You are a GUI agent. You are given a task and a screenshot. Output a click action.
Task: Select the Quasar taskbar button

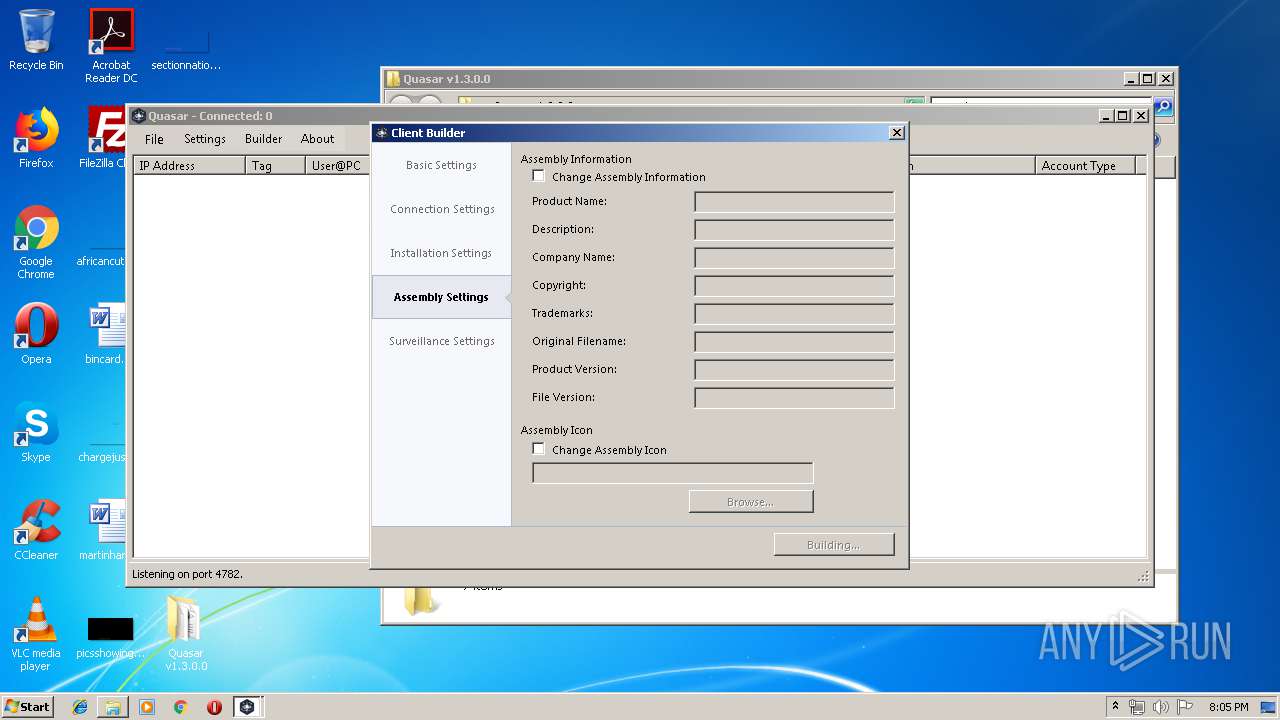pyautogui.click(x=247, y=707)
